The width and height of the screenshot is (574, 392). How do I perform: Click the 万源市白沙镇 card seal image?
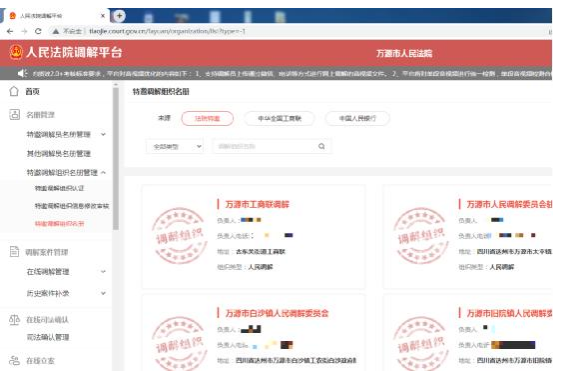(179, 343)
